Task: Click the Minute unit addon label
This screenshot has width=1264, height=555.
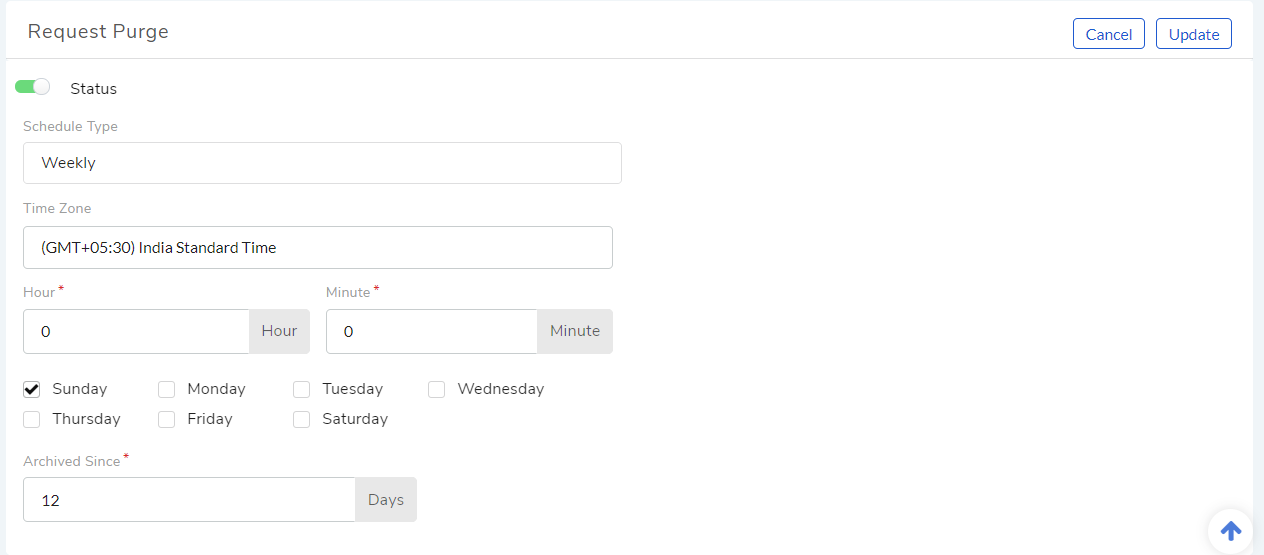Action: (575, 331)
